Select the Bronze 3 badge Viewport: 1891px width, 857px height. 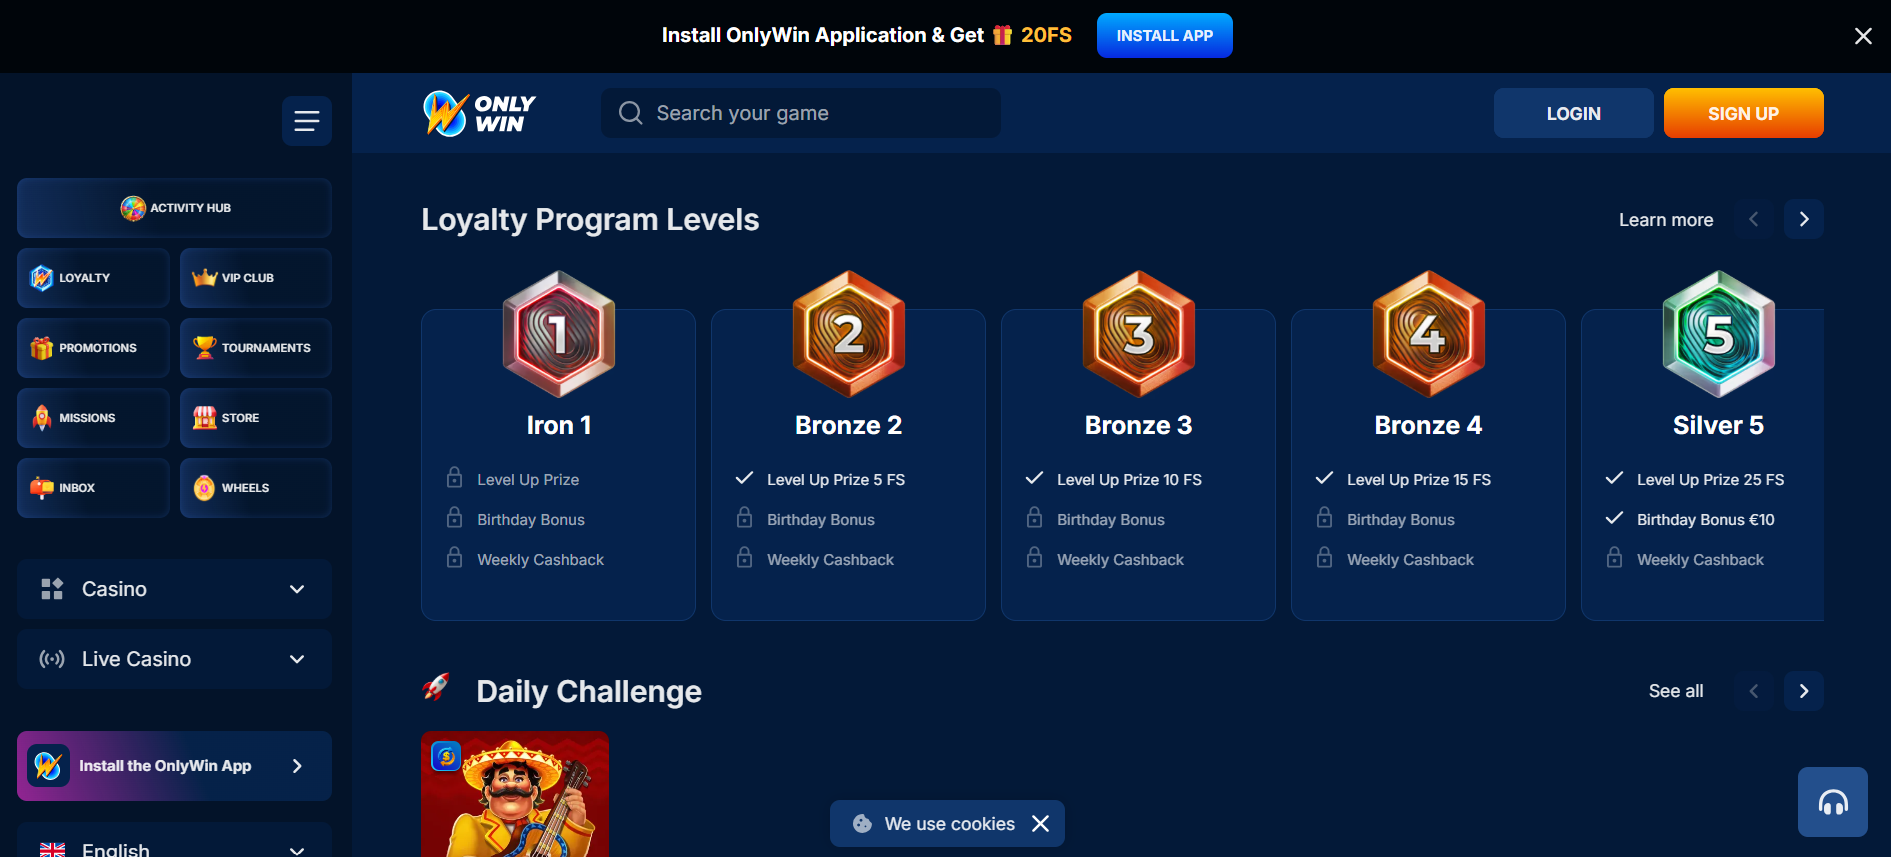click(1139, 334)
